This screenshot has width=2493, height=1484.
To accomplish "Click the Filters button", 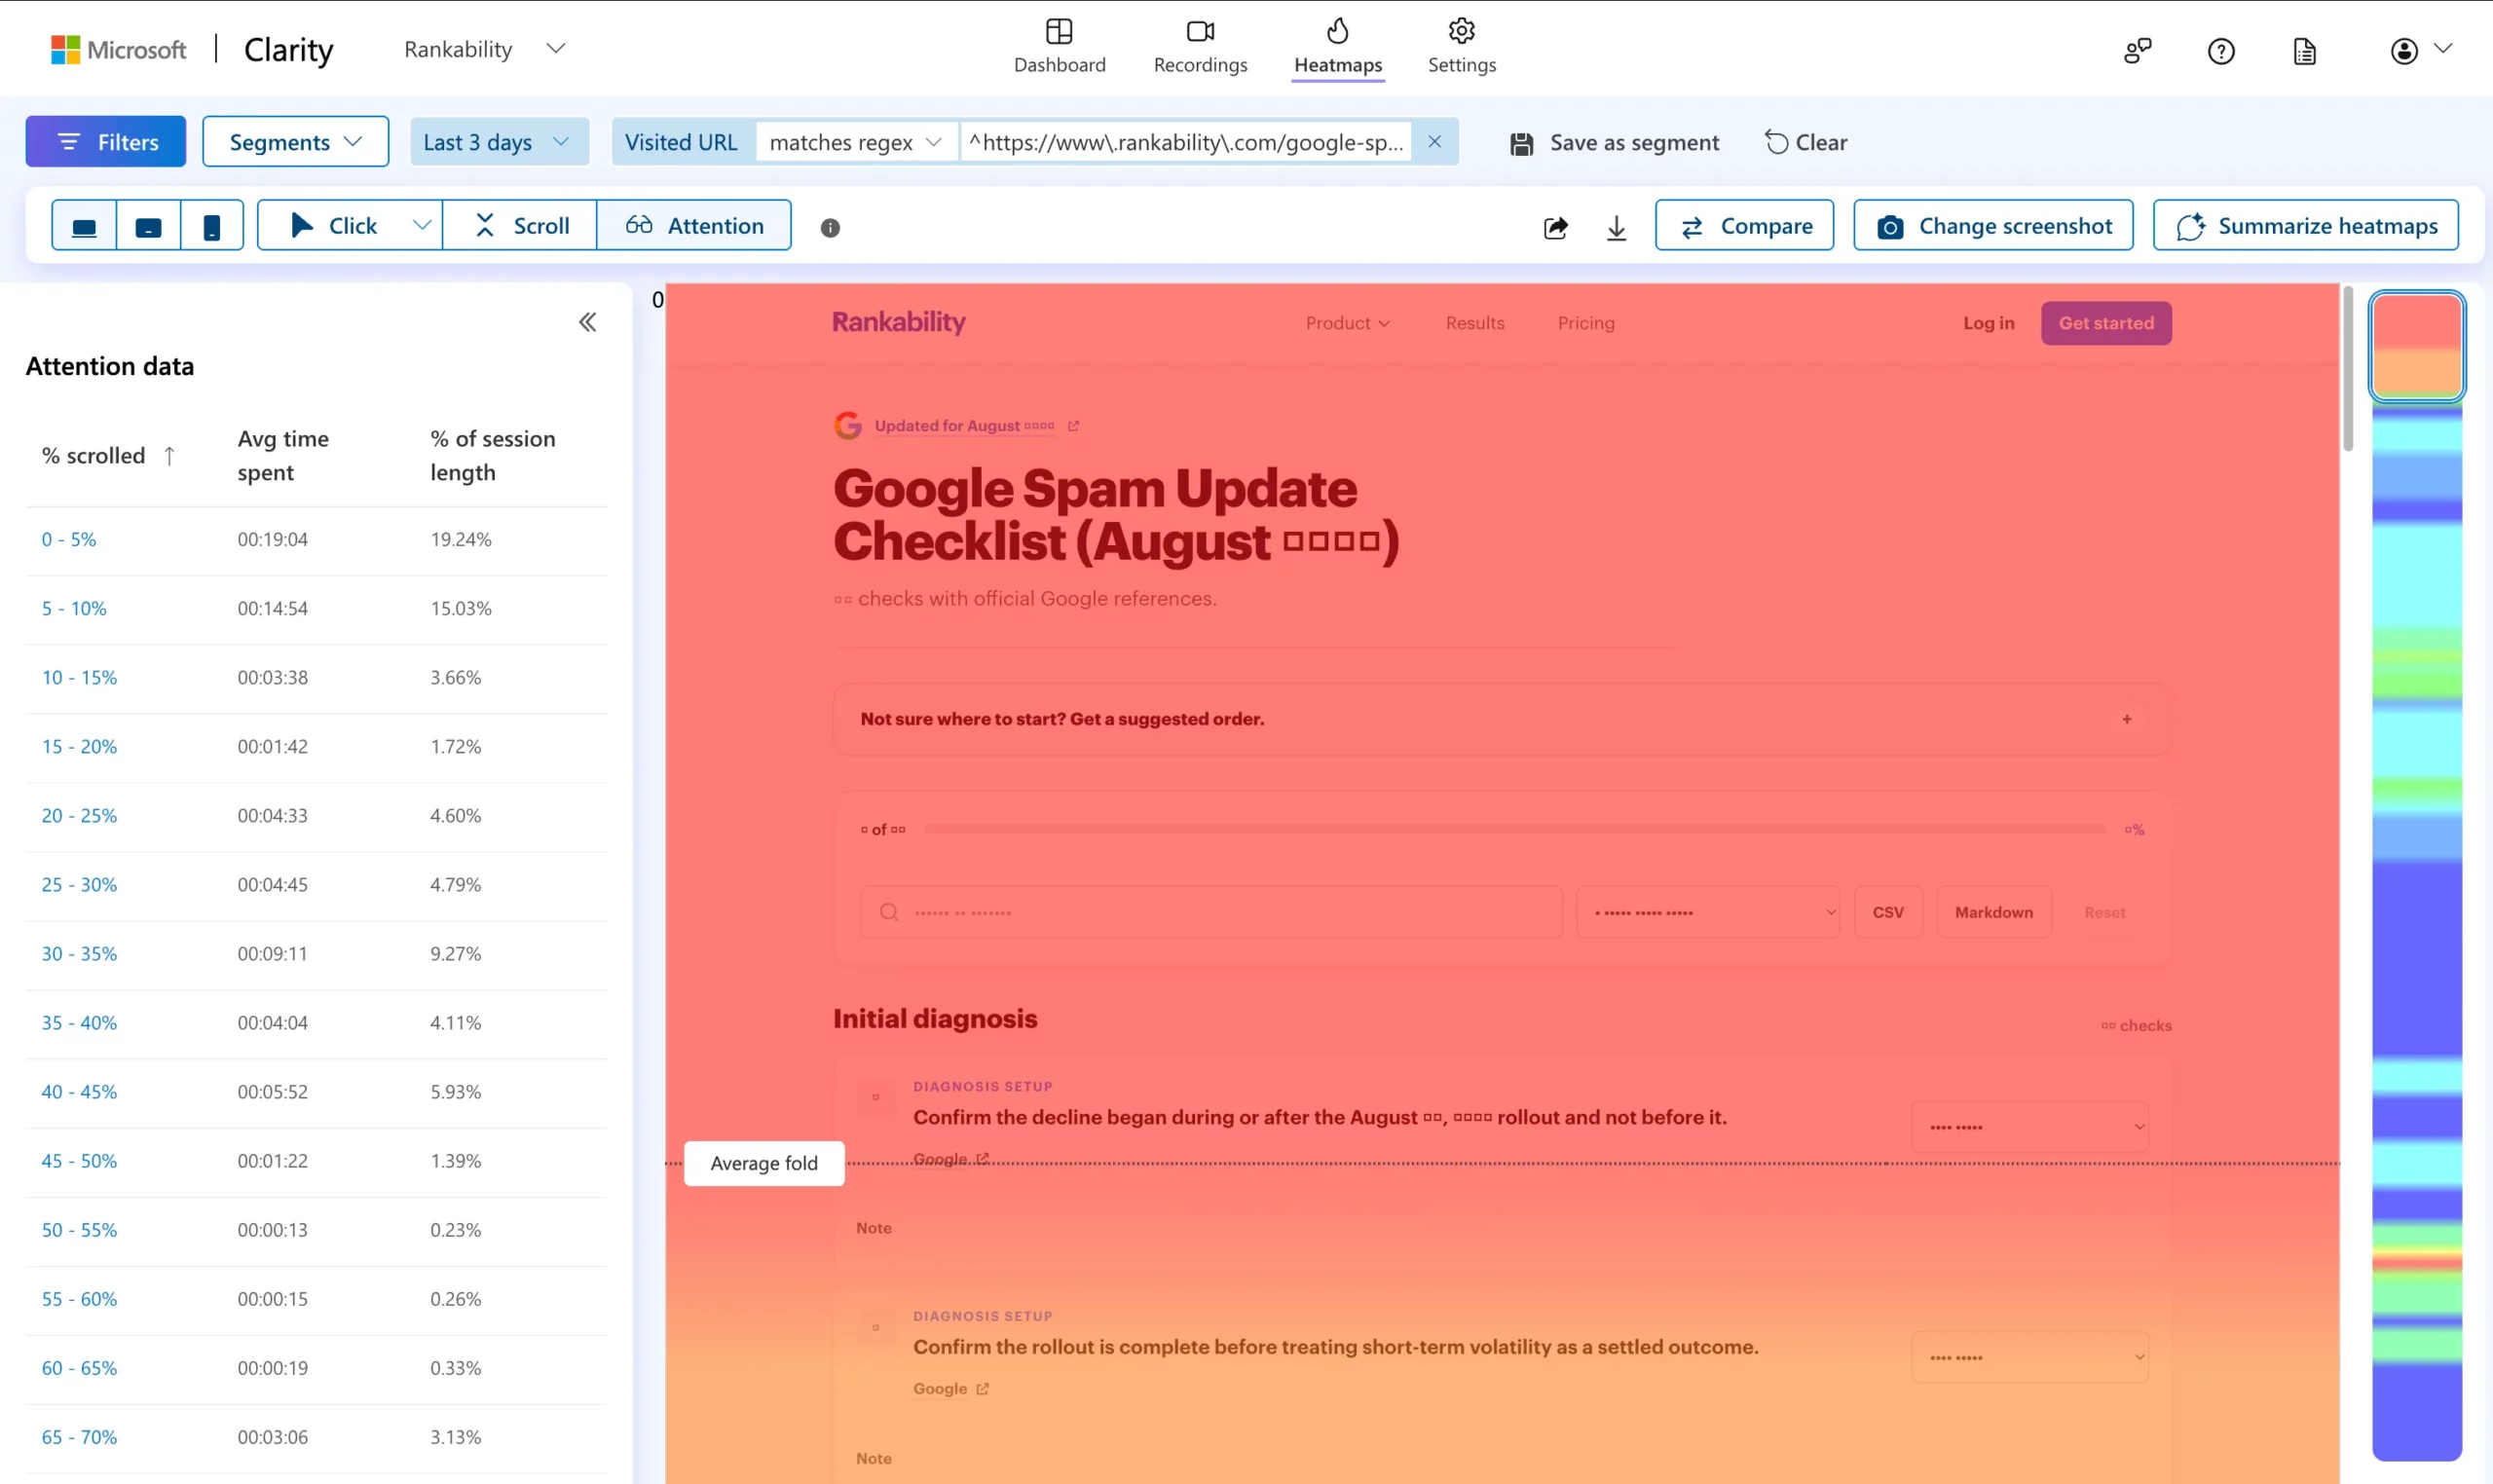I will click(105, 142).
